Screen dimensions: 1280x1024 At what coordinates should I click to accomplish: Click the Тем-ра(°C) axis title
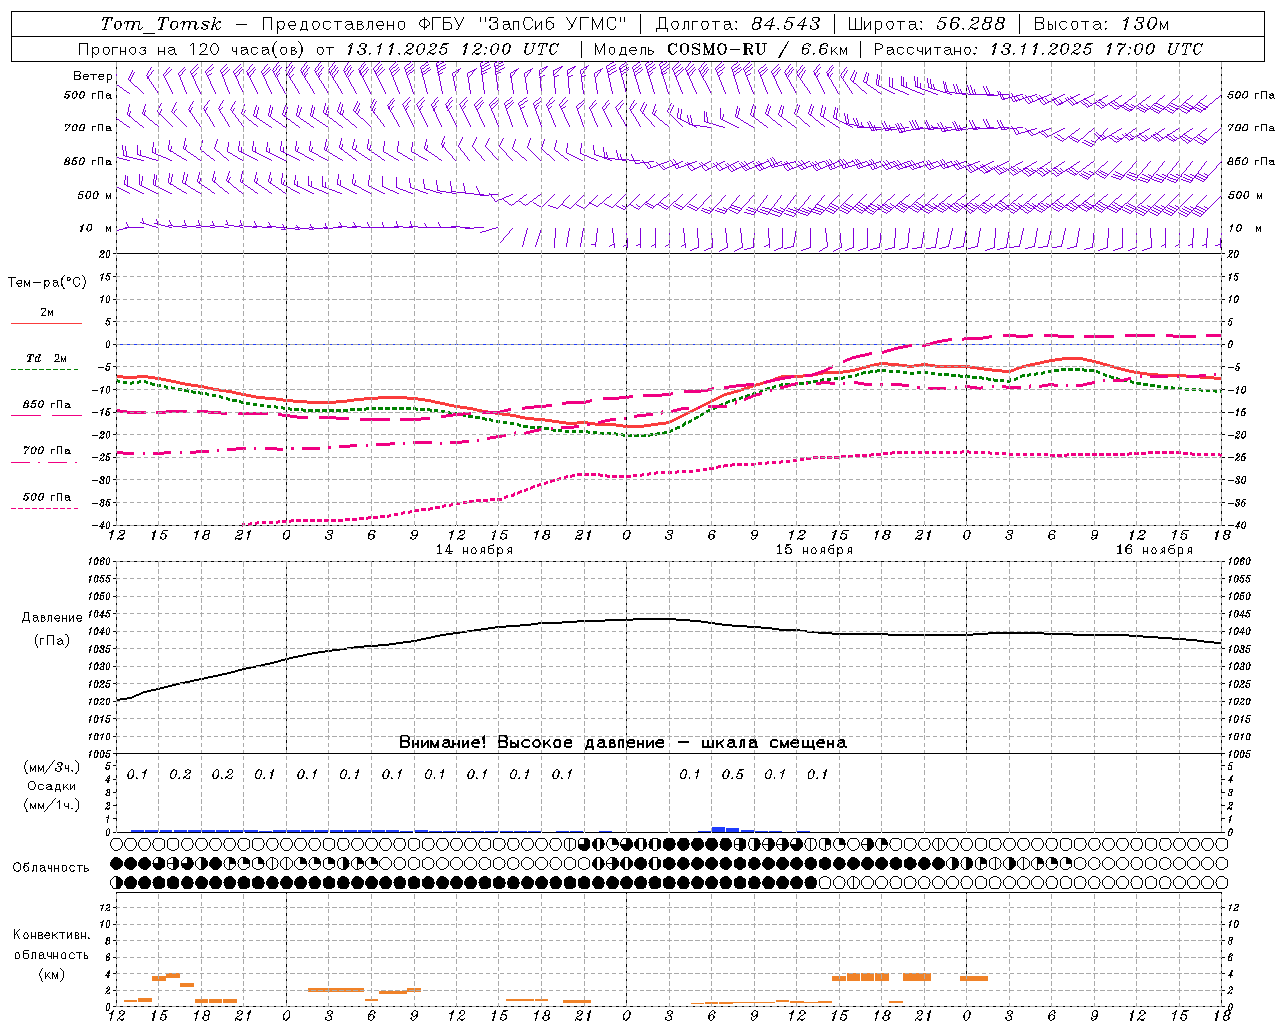[47, 283]
